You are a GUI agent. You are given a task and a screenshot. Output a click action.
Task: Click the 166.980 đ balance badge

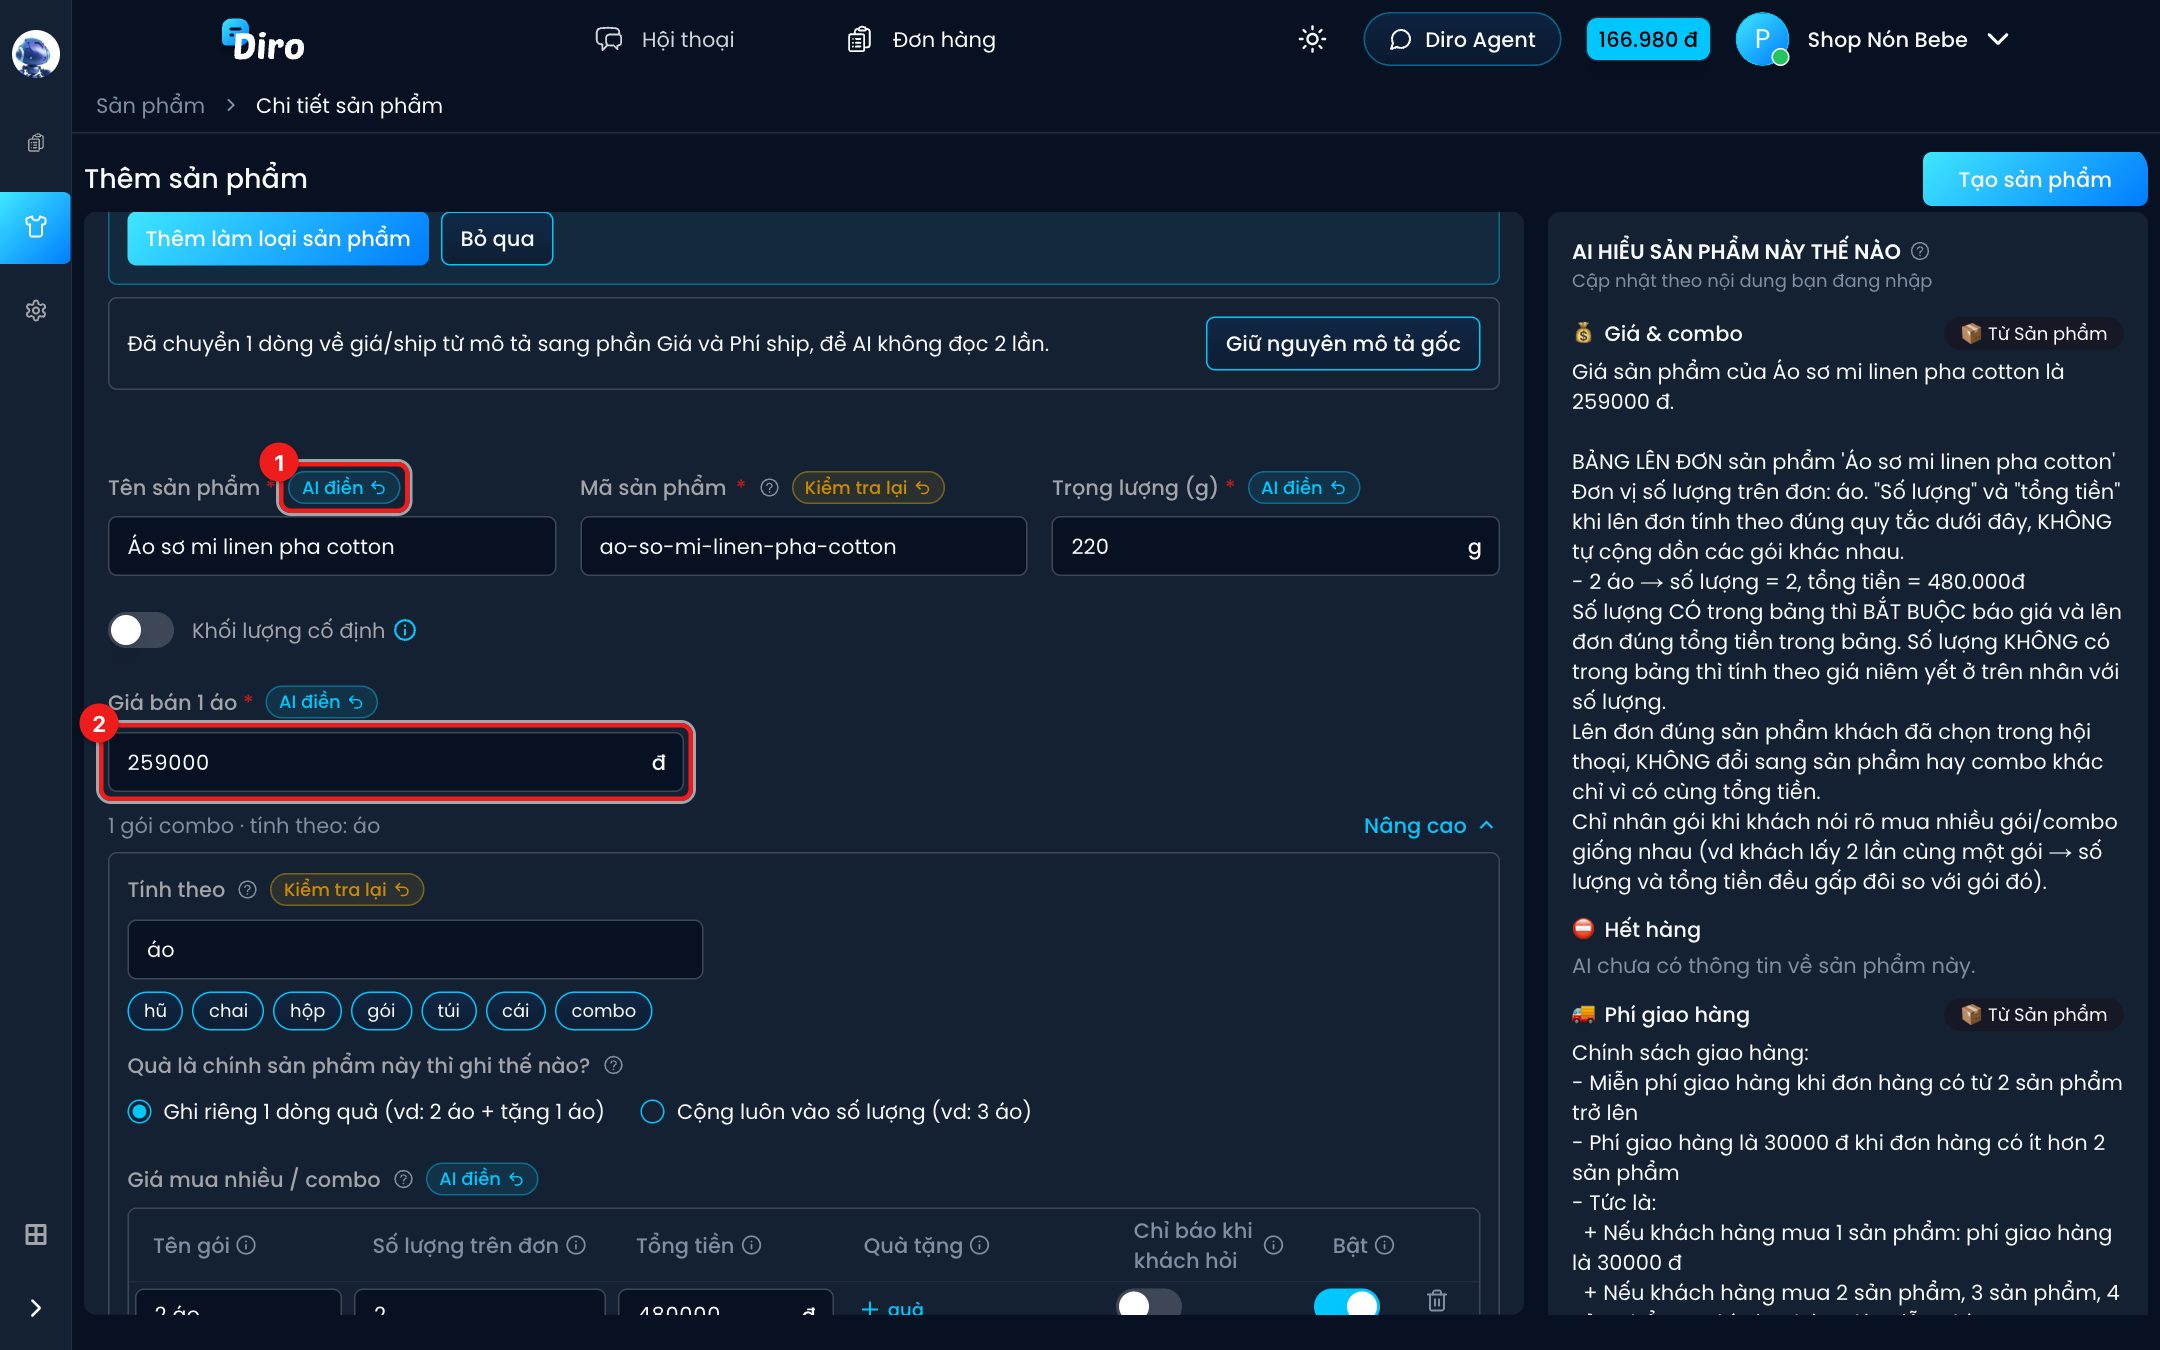[1648, 40]
